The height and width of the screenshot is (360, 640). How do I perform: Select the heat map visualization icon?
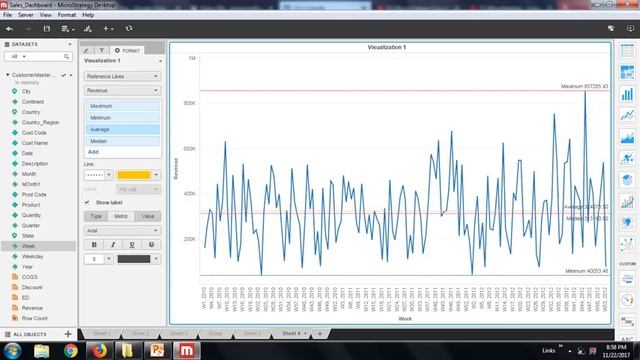point(627,72)
